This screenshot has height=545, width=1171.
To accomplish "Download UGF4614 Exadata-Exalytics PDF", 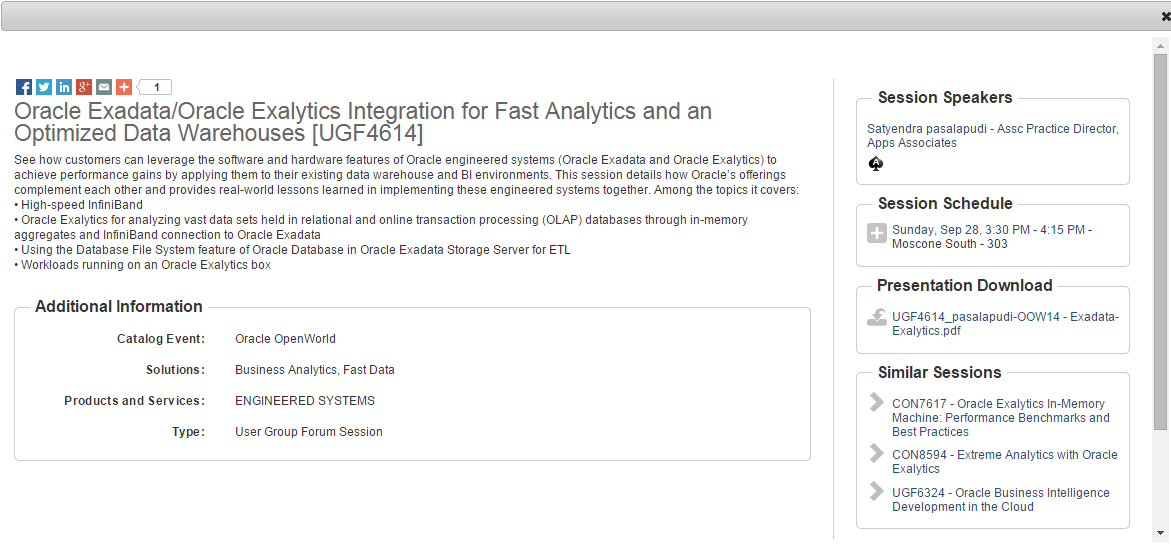I will 1005,323.
